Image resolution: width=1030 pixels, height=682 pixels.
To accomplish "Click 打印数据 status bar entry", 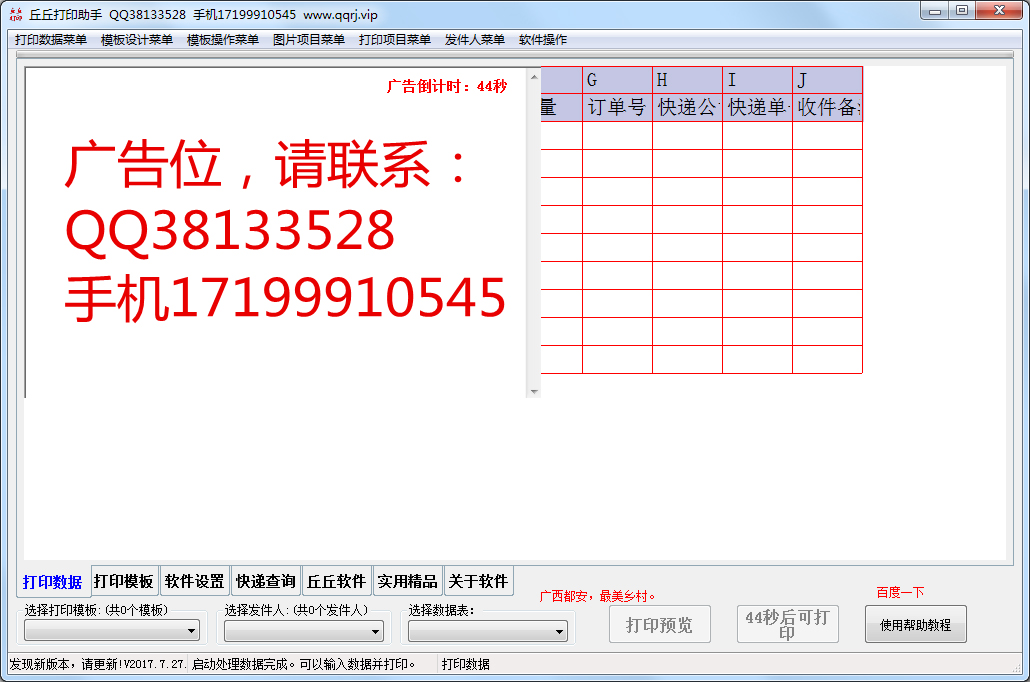I will [x=465, y=664].
